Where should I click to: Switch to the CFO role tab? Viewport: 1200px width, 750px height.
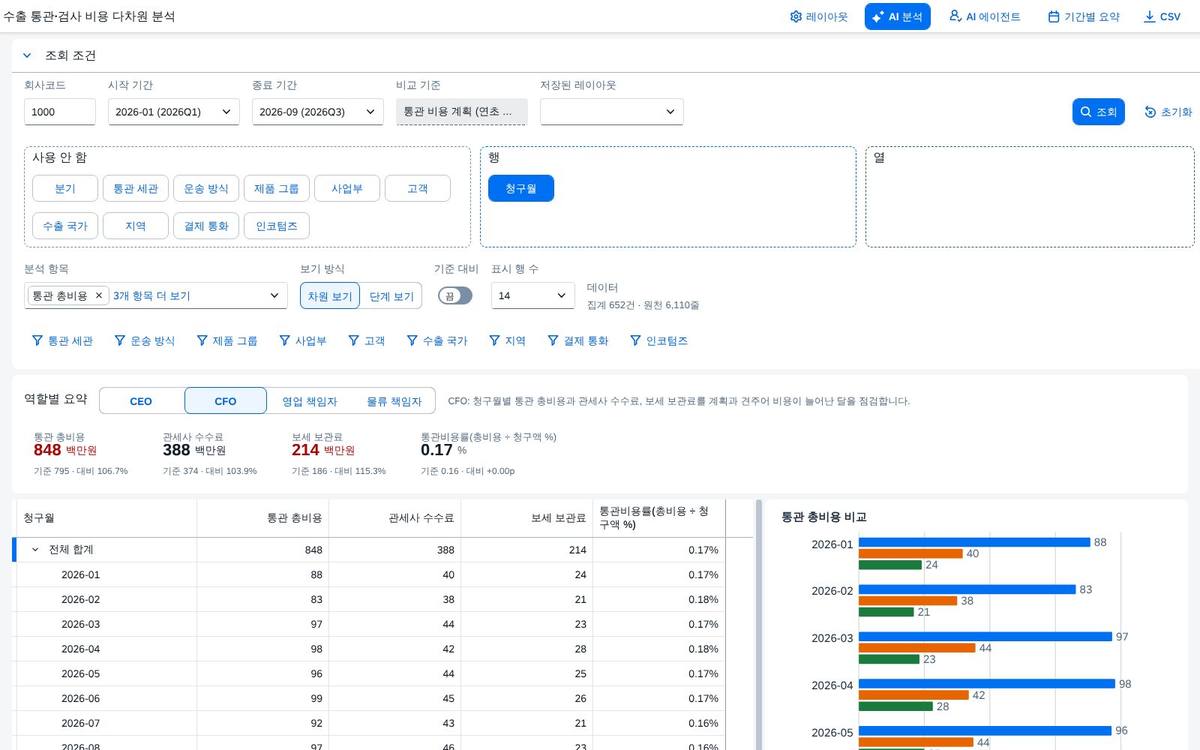(x=226, y=401)
